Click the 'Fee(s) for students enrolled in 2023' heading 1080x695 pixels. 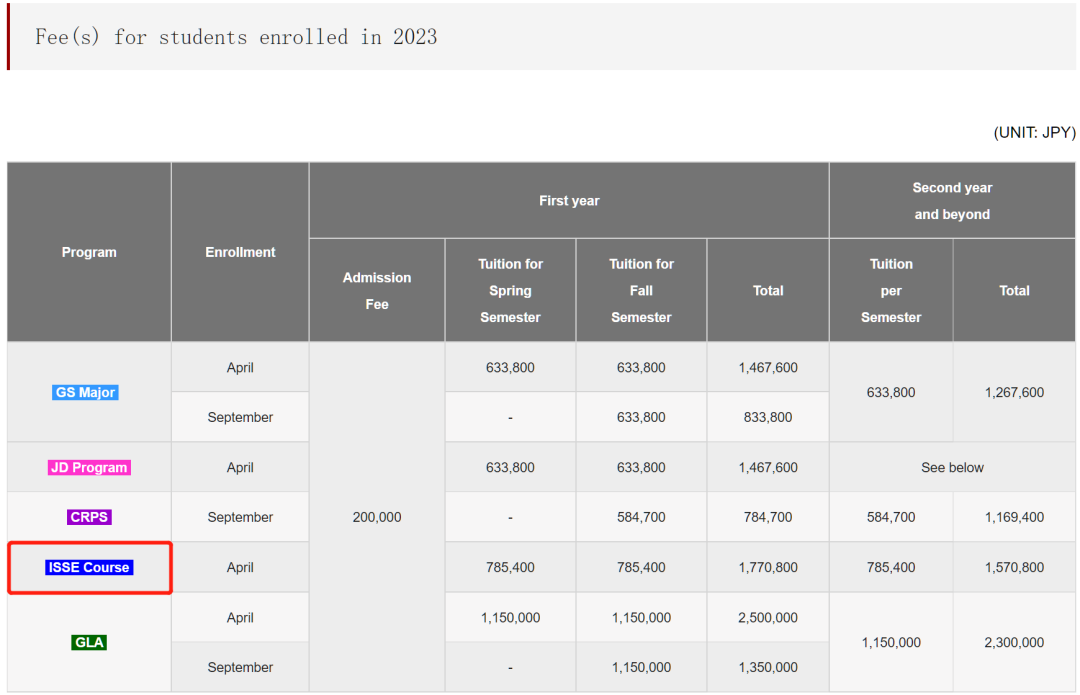coord(236,37)
